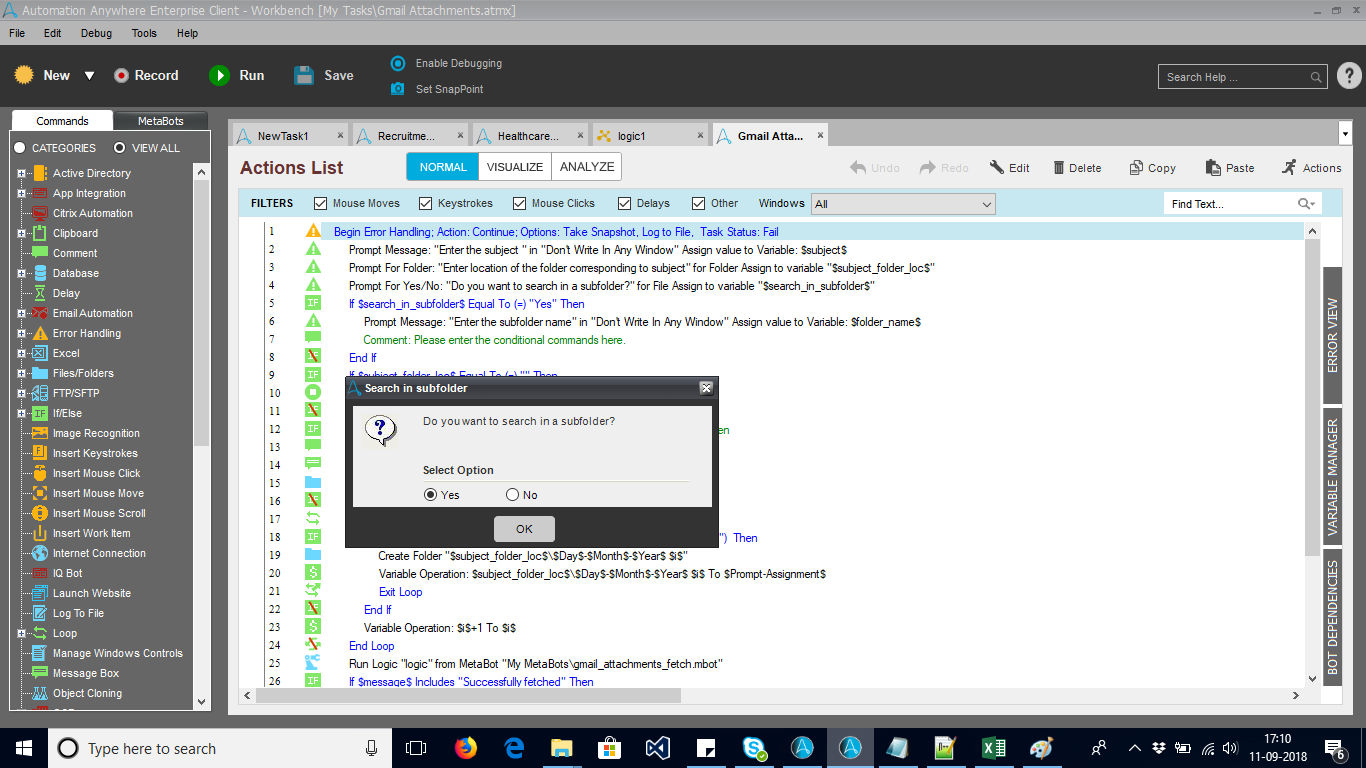Select the VIEW ALL radio button
This screenshot has width=1366, height=768.
click(120, 148)
